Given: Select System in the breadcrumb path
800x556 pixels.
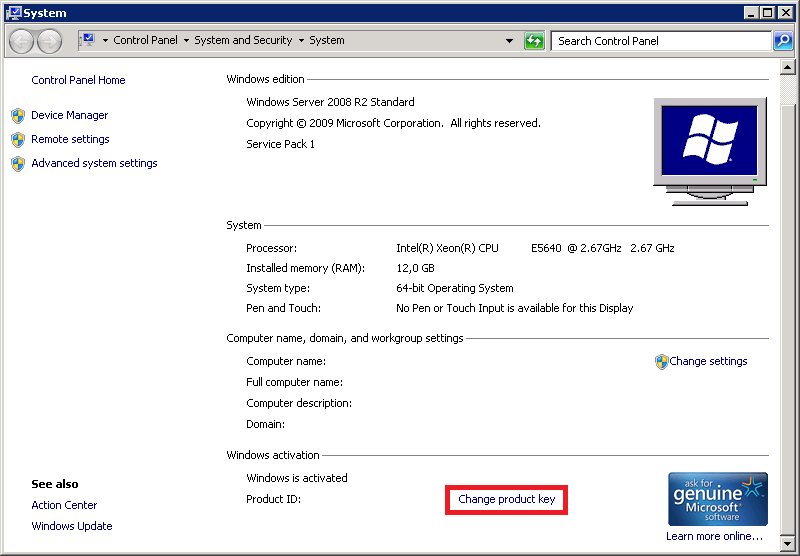Looking at the screenshot, I should click(327, 40).
